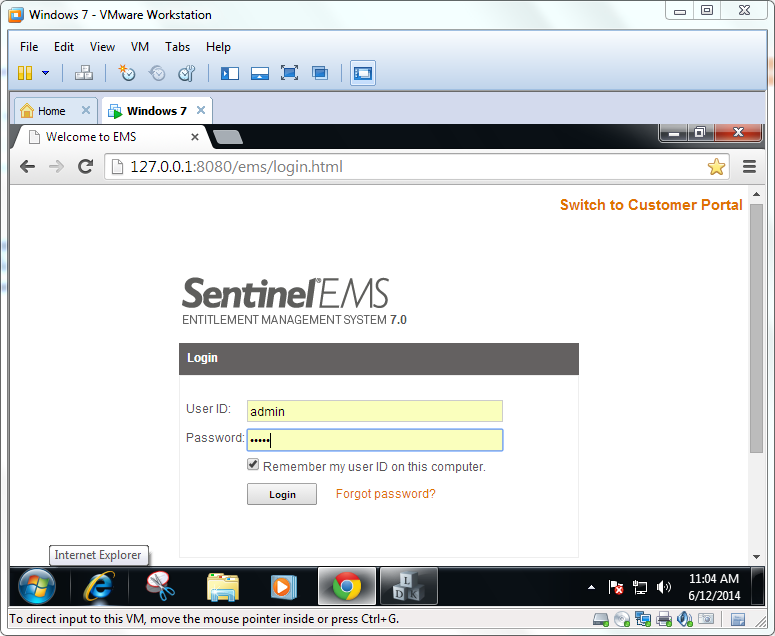Viewport: 775px width, 636px height.
Task: Click VMware sound card status icon
Action: [685, 619]
